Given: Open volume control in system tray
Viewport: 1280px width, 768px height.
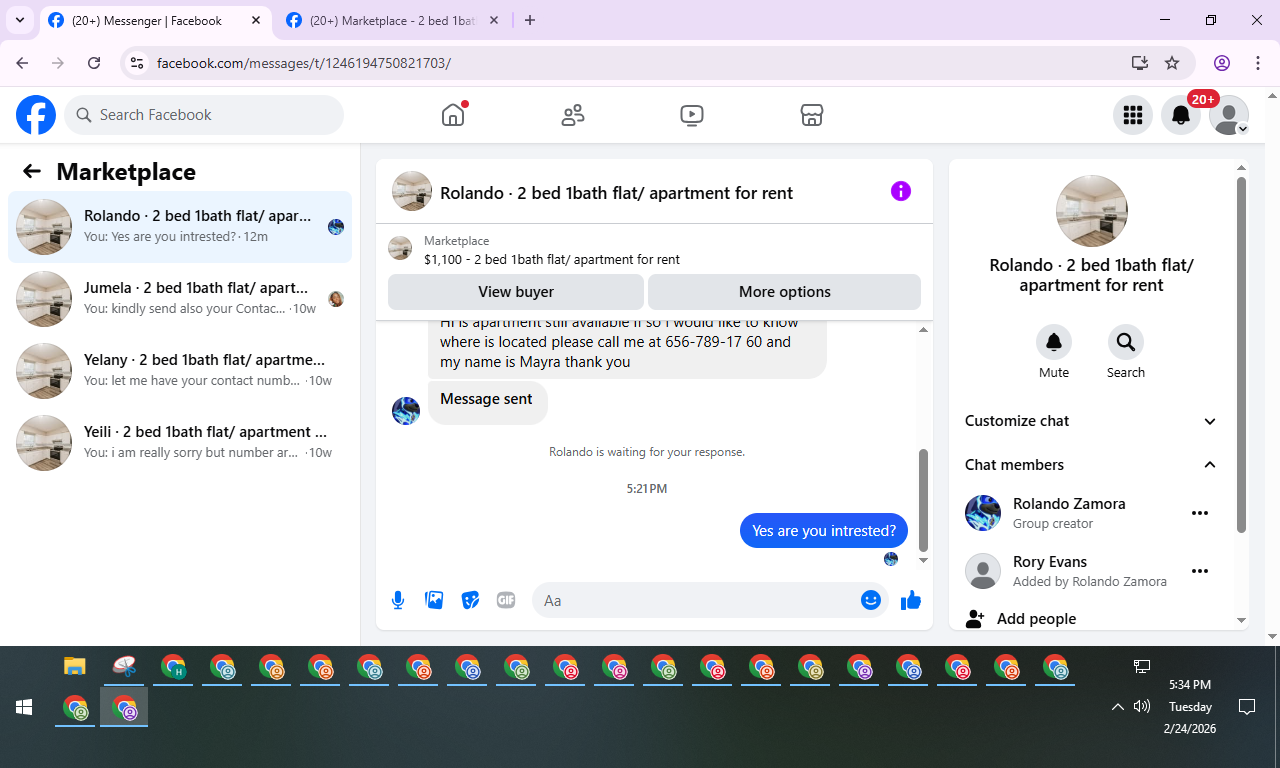Looking at the screenshot, I should (1142, 707).
